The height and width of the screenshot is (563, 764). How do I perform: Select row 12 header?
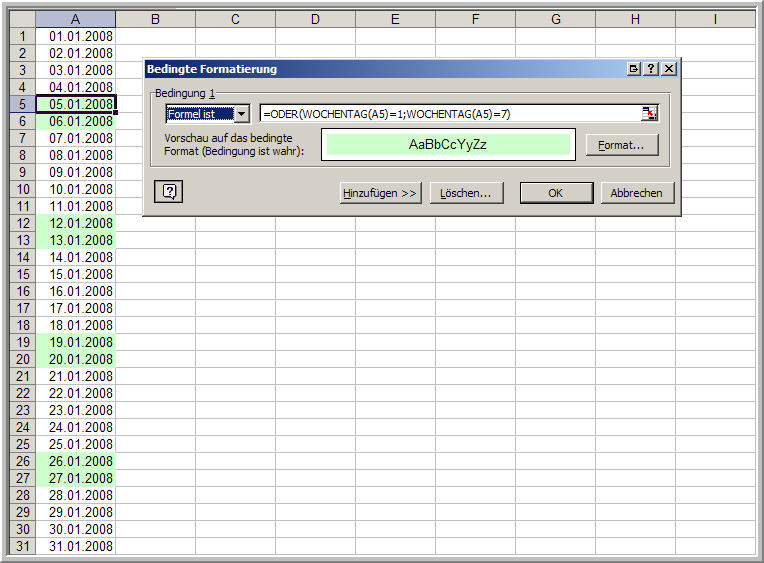point(22,223)
